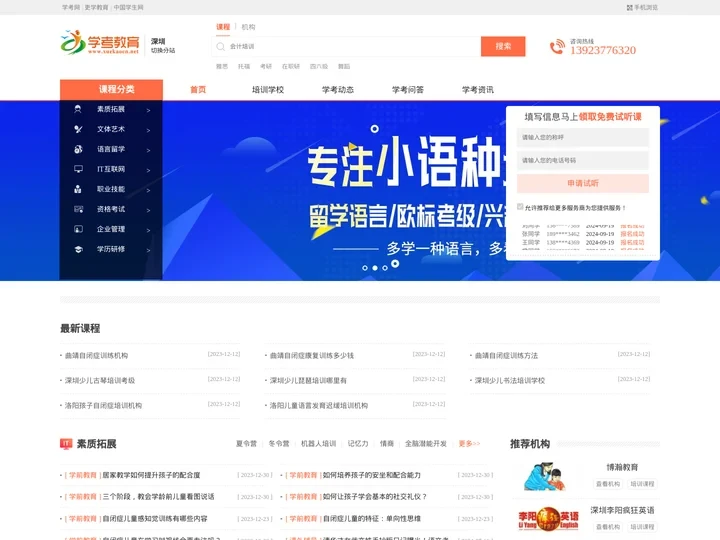The image size is (720, 540).
Task: Expand the 文体艺术 category arrow
Action: tap(148, 130)
